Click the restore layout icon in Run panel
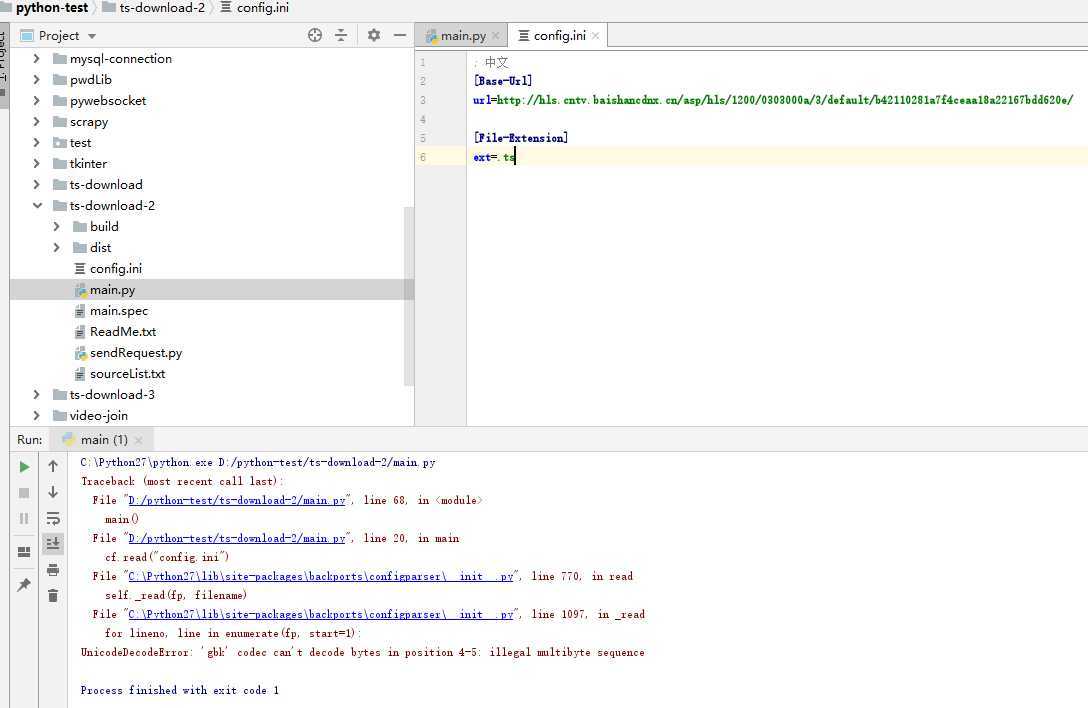Viewport: 1088px width, 708px height. pyautogui.click(x=24, y=552)
